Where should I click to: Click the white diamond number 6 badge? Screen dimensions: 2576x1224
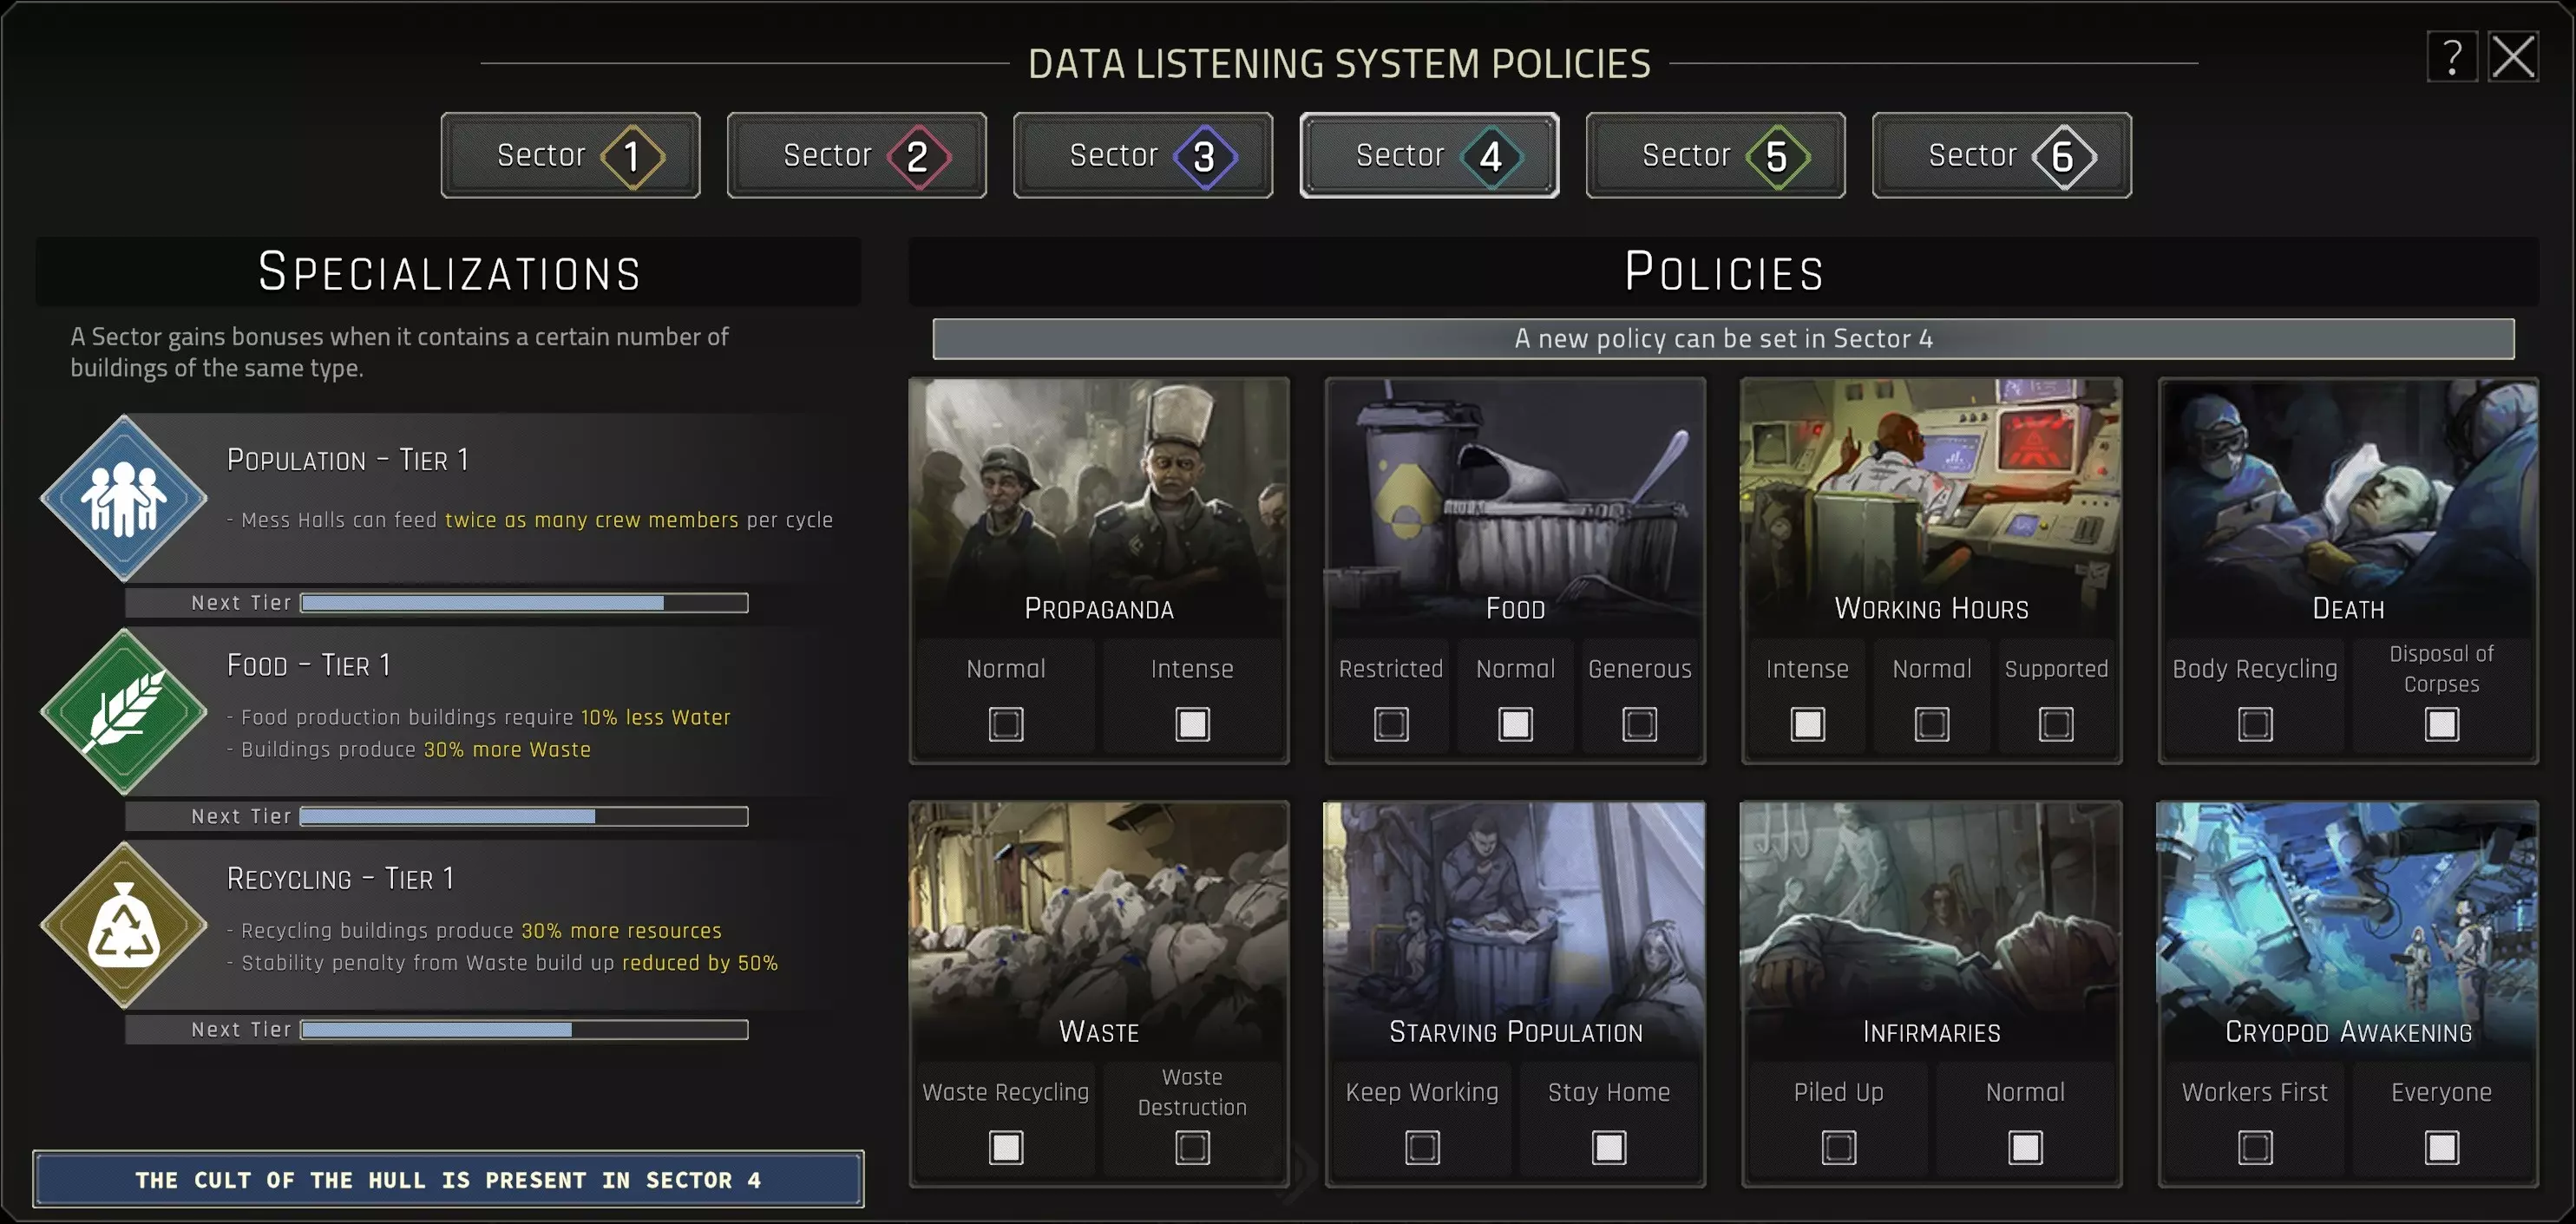pos(2062,156)
